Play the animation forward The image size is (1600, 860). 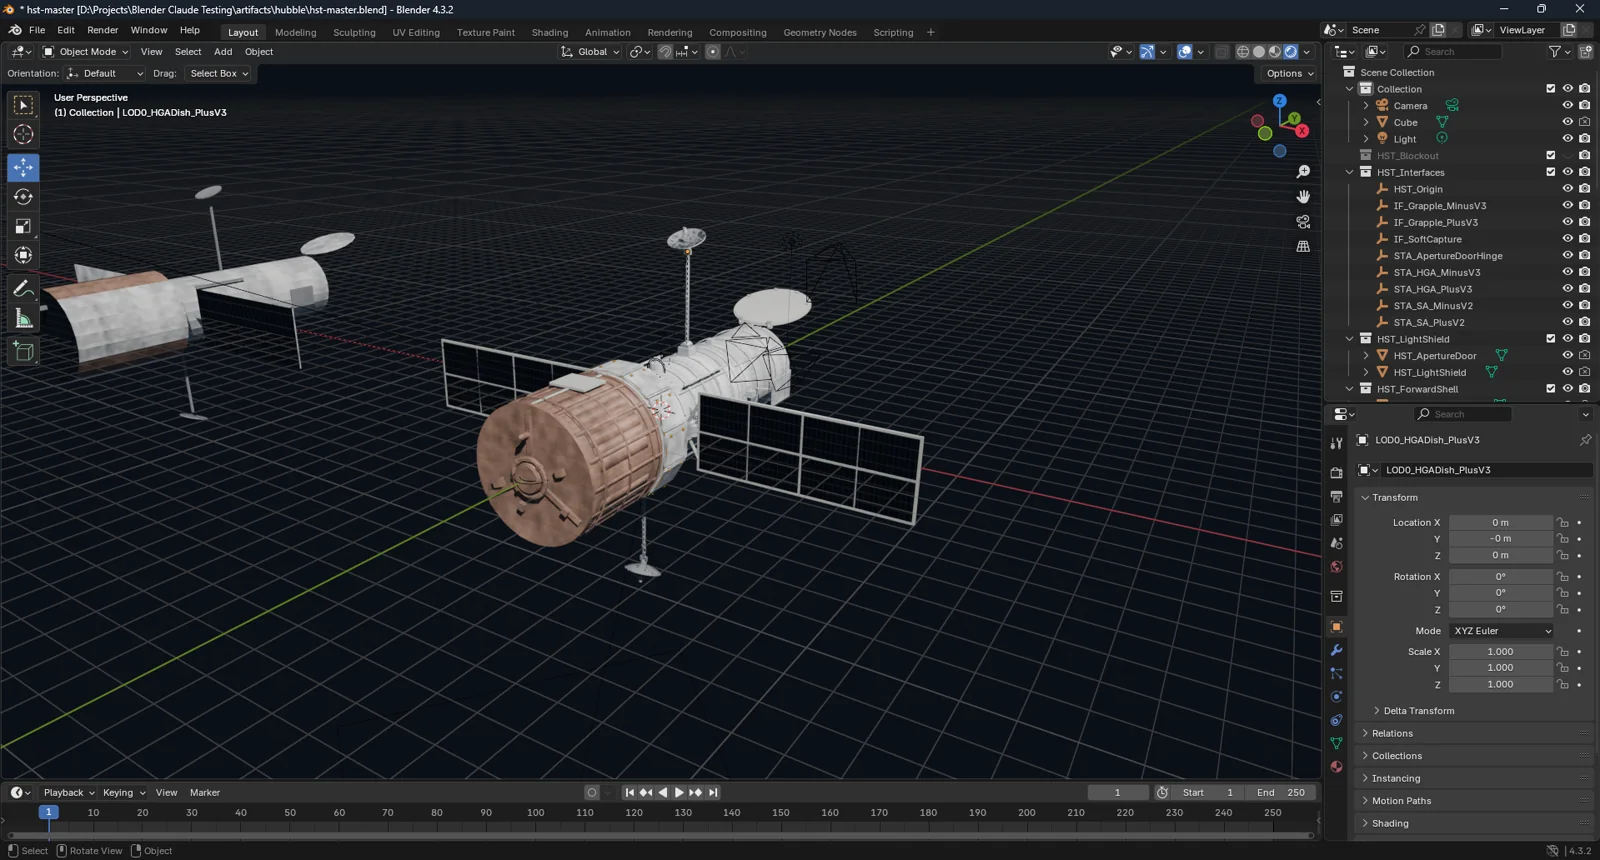(679, 792)
